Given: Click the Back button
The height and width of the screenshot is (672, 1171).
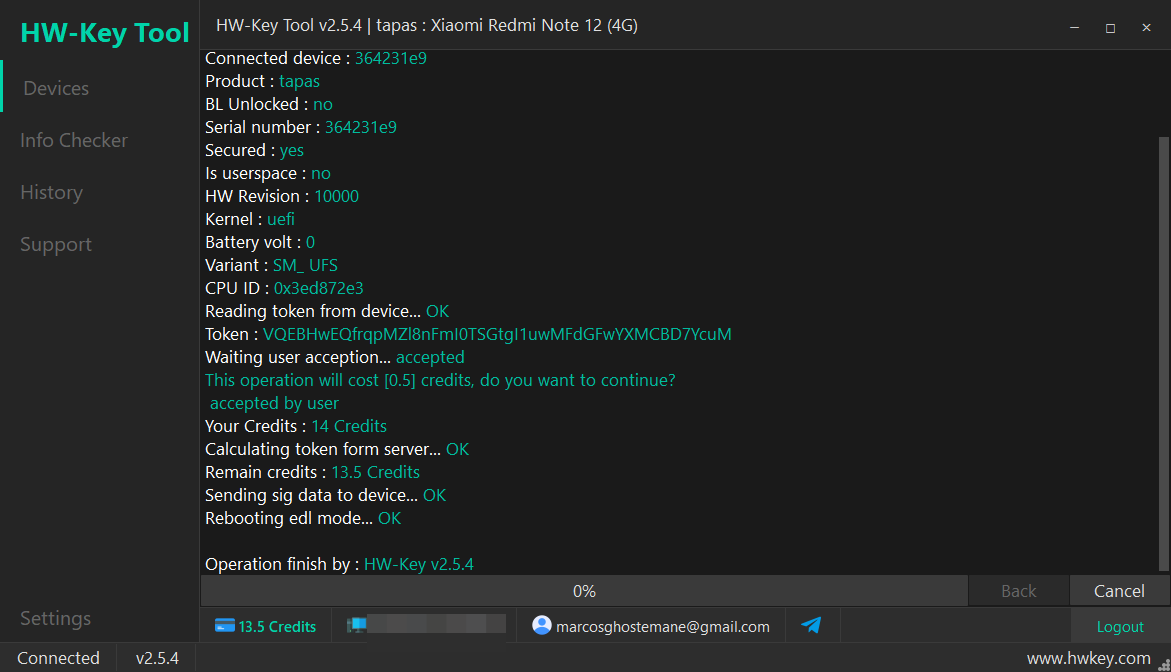Looking at the screenshot, I should (x=1019, y=591).
